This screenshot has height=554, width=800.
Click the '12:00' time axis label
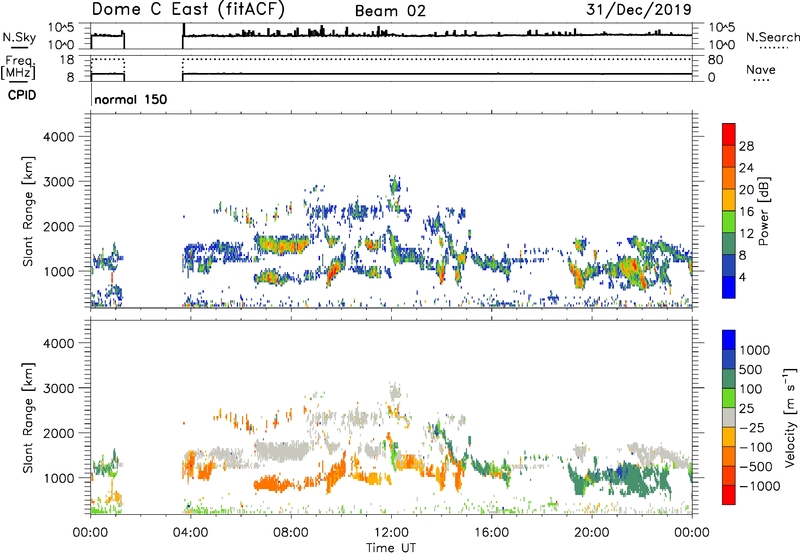(391, 533)
